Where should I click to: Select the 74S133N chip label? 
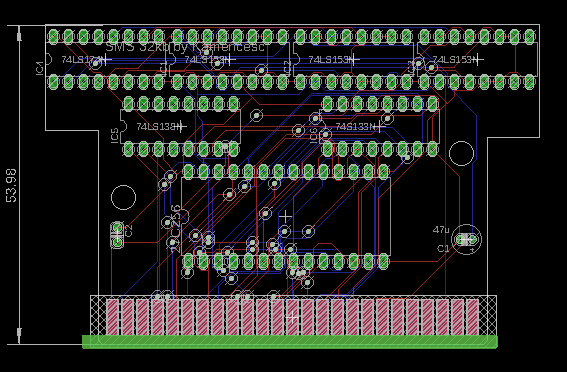(x=355, y=127)
